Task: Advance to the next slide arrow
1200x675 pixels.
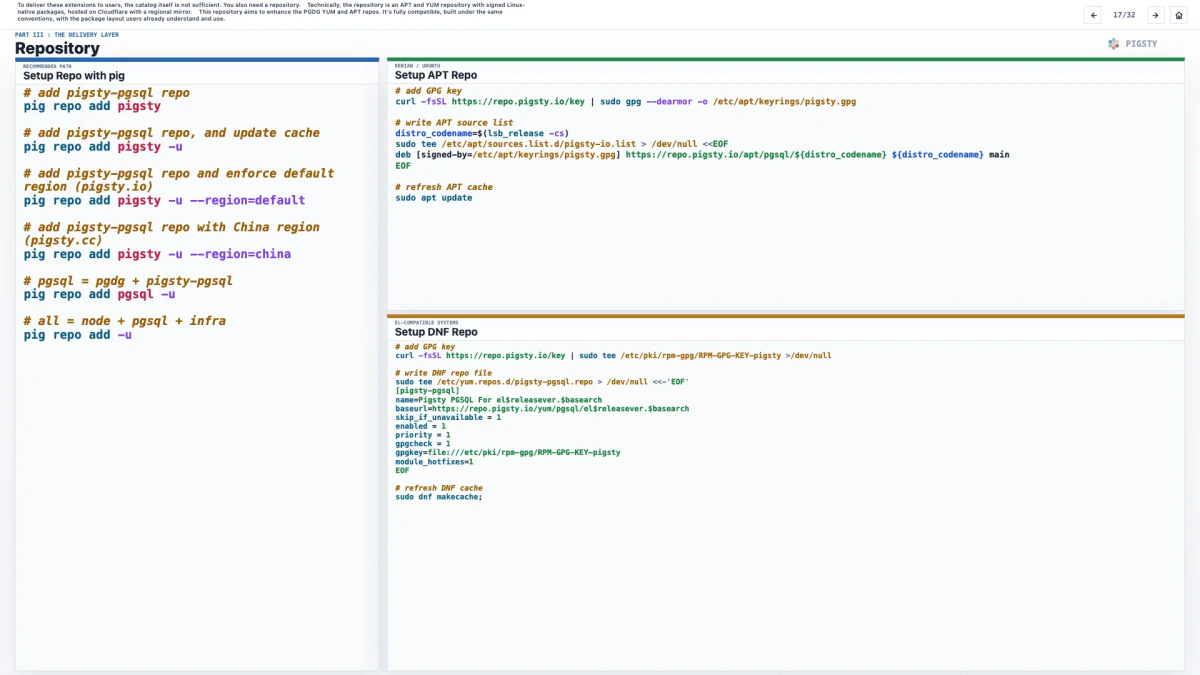Action: pyautogui.click(x=1155, y=15)
